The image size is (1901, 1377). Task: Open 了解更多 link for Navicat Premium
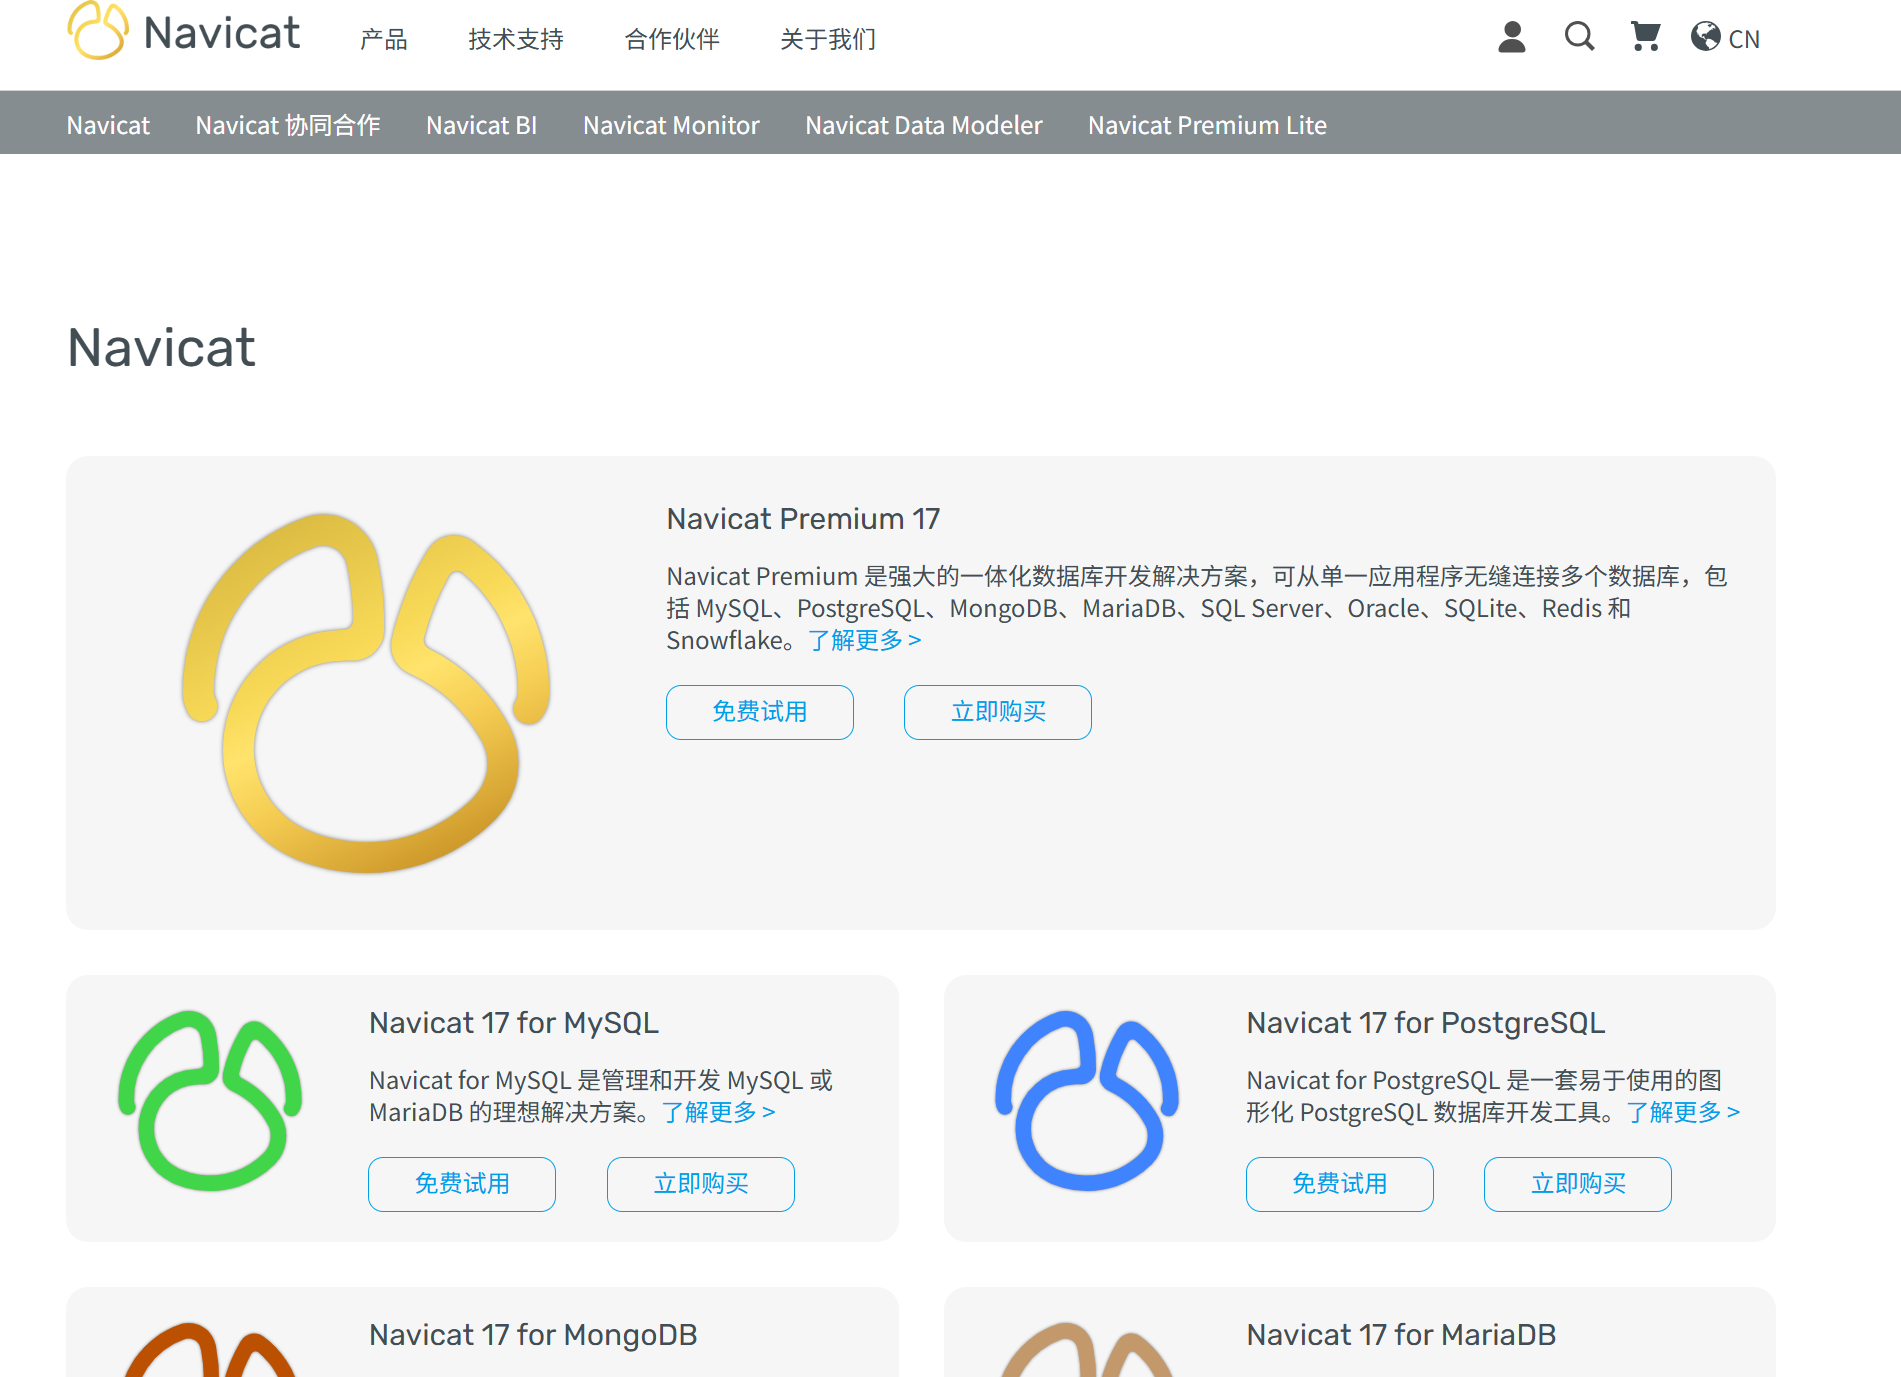(865, 640)
